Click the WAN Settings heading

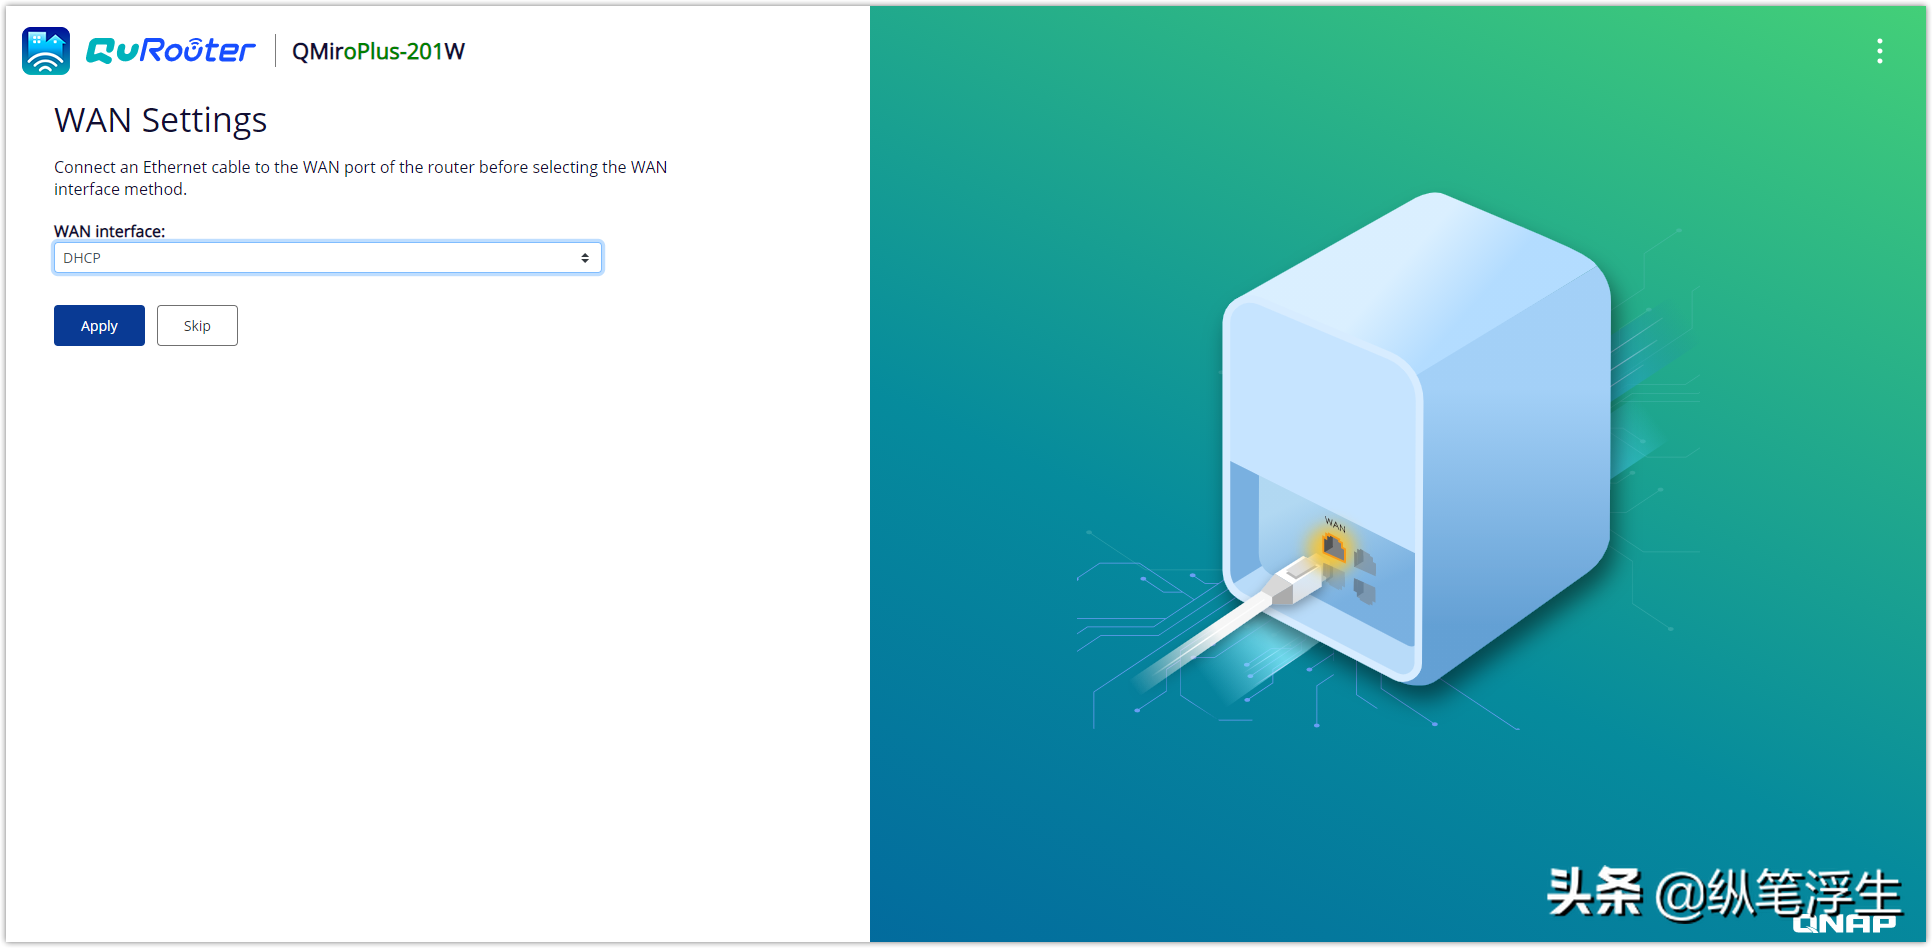[160, 120]
